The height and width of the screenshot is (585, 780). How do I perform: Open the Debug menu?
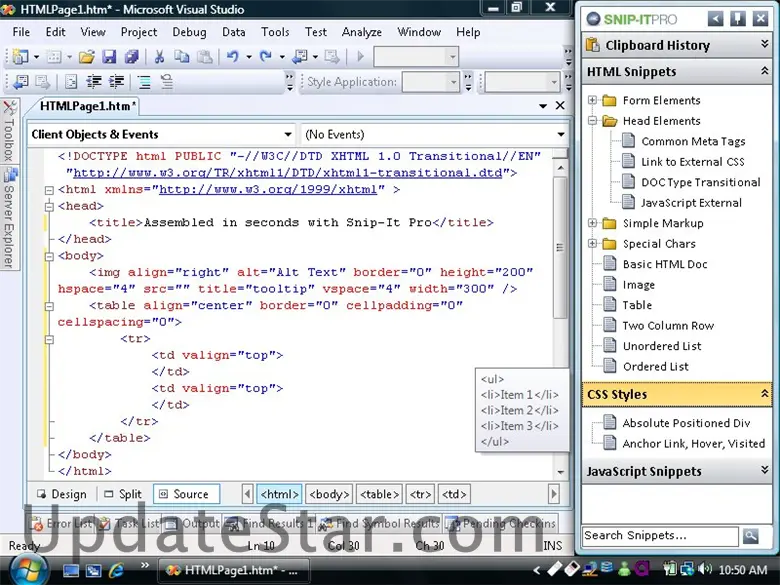189,32
